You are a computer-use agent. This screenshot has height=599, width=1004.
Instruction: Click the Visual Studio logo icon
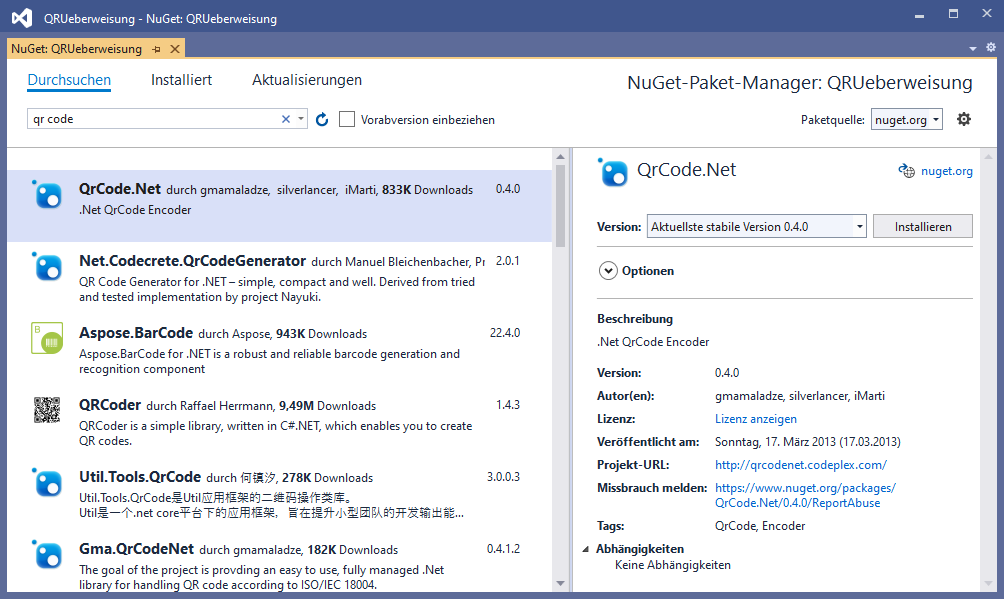20,16
